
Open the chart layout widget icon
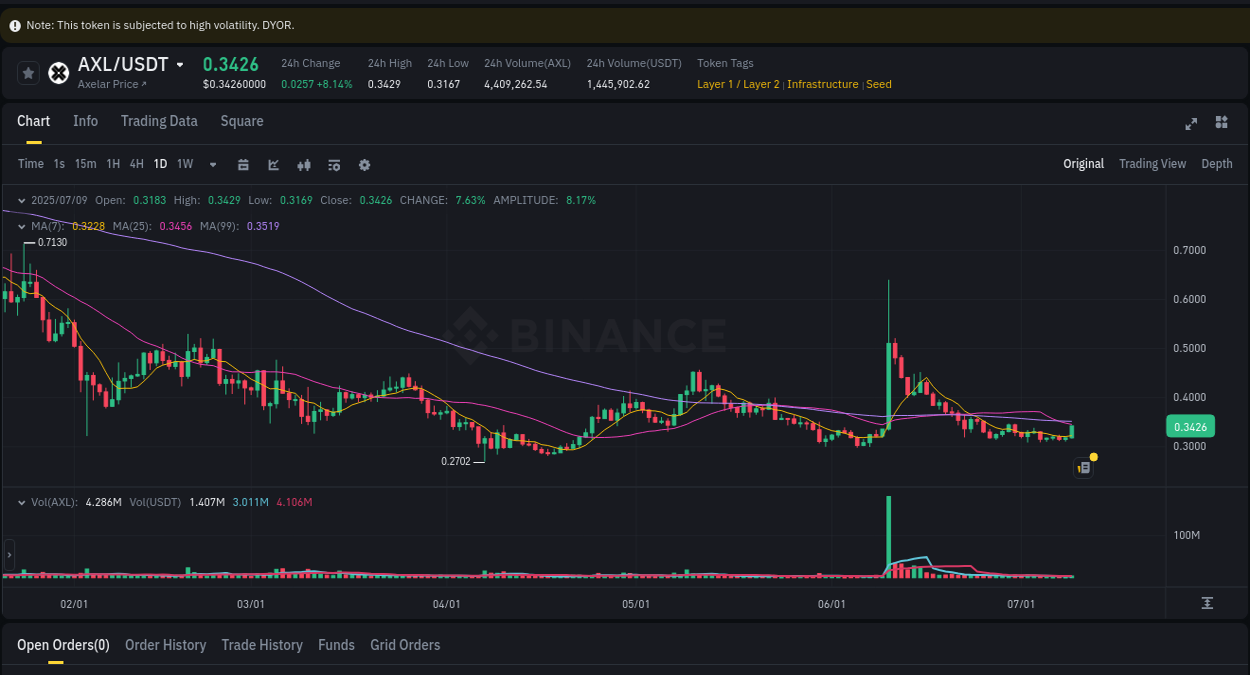[1221, 122]
